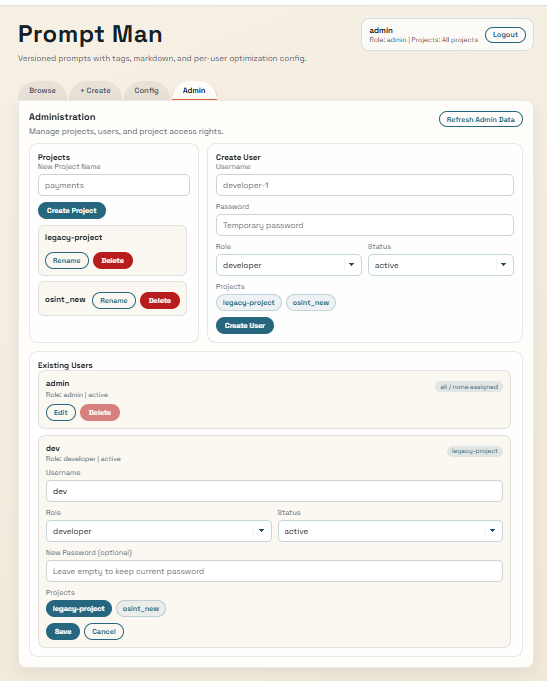Viewport: 547px width, 681px height.
Task: Click the Create User button
Action: click(x=245, y=326)
